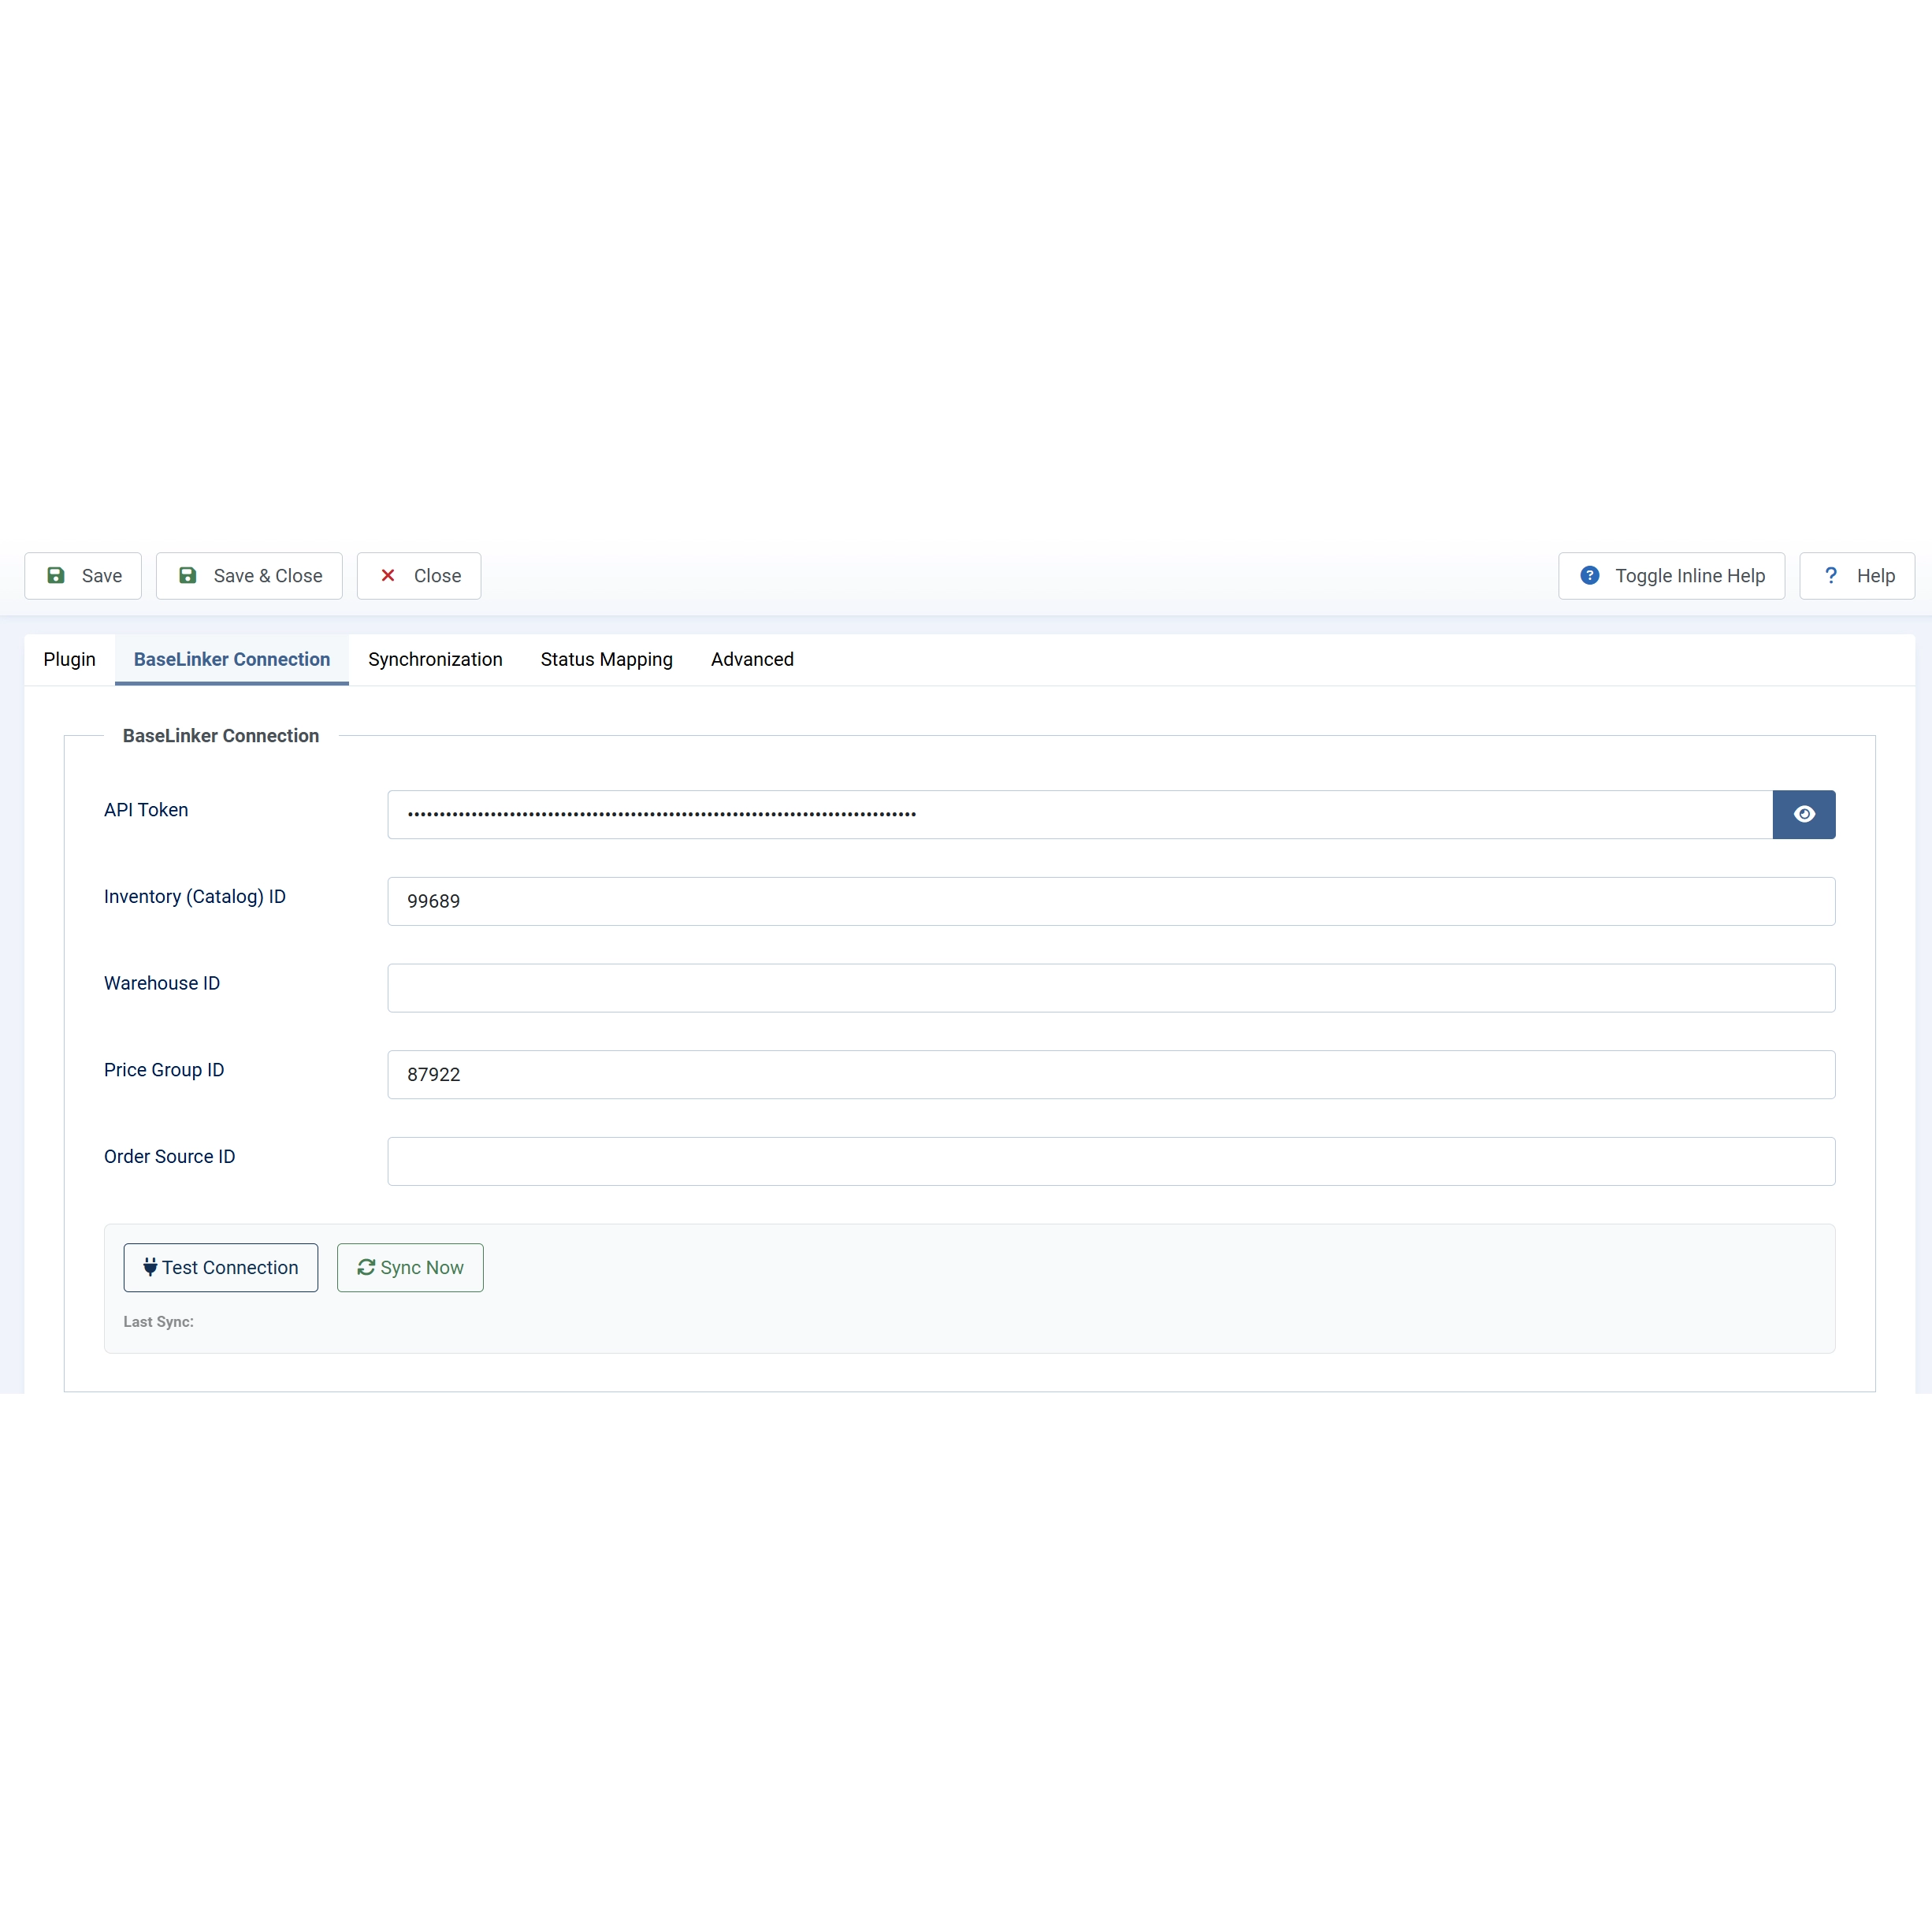
Task: Click the Inventory (Catalog) ID field
Action: [x=1111, y=901]
